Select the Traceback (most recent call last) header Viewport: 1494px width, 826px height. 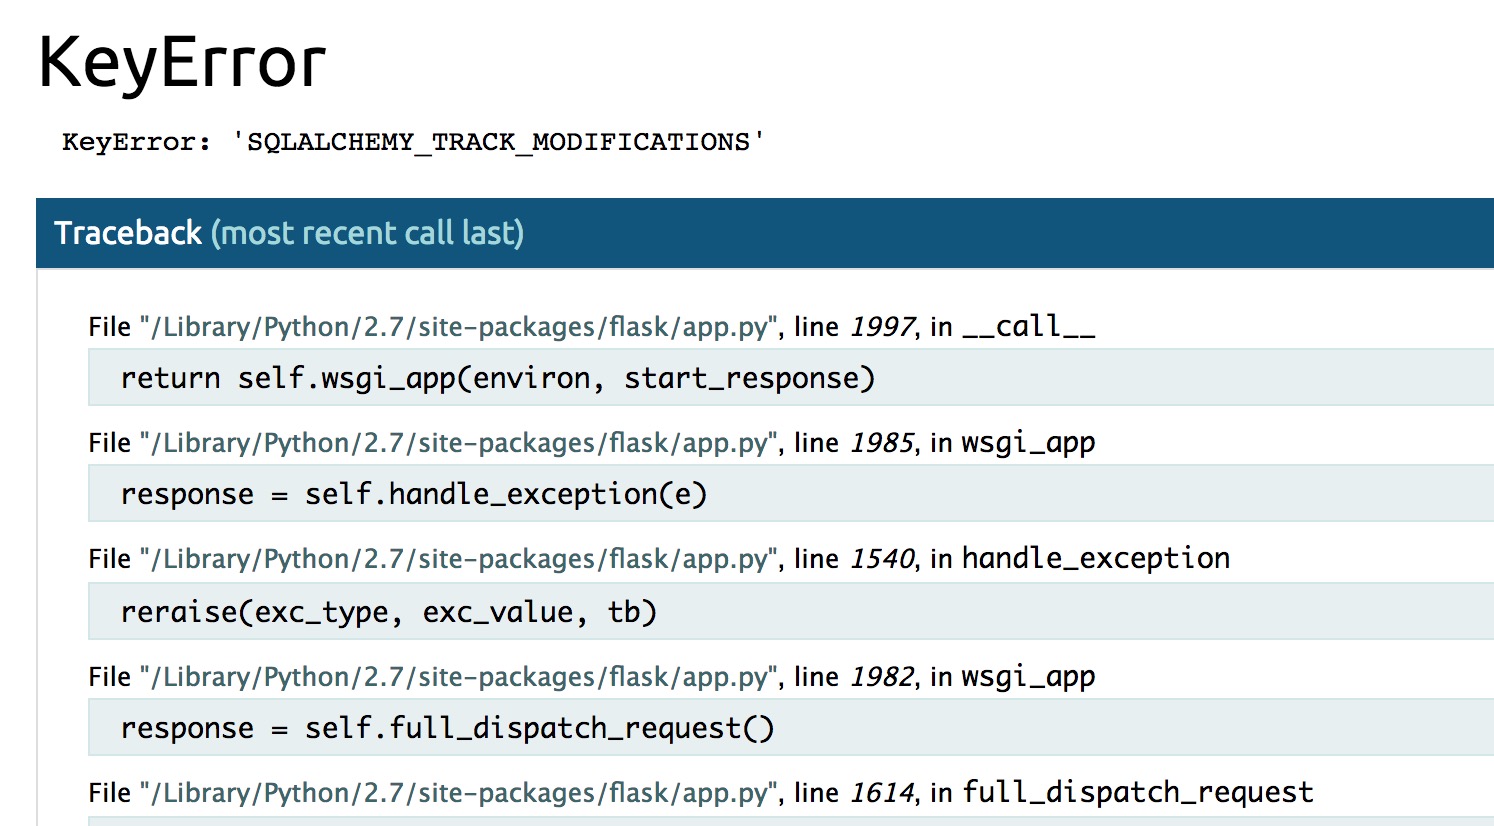pos(291,232)
